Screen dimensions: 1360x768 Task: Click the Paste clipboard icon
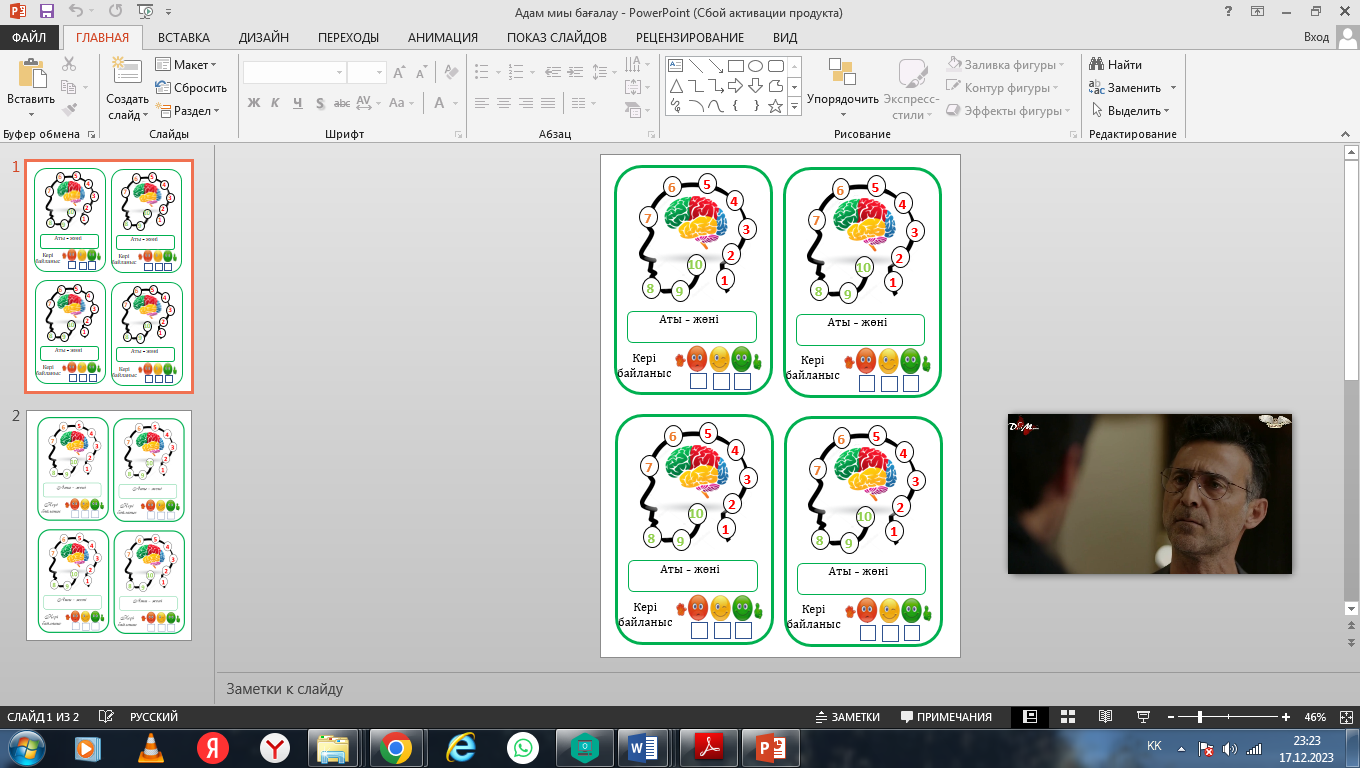[x=31, y=74]
